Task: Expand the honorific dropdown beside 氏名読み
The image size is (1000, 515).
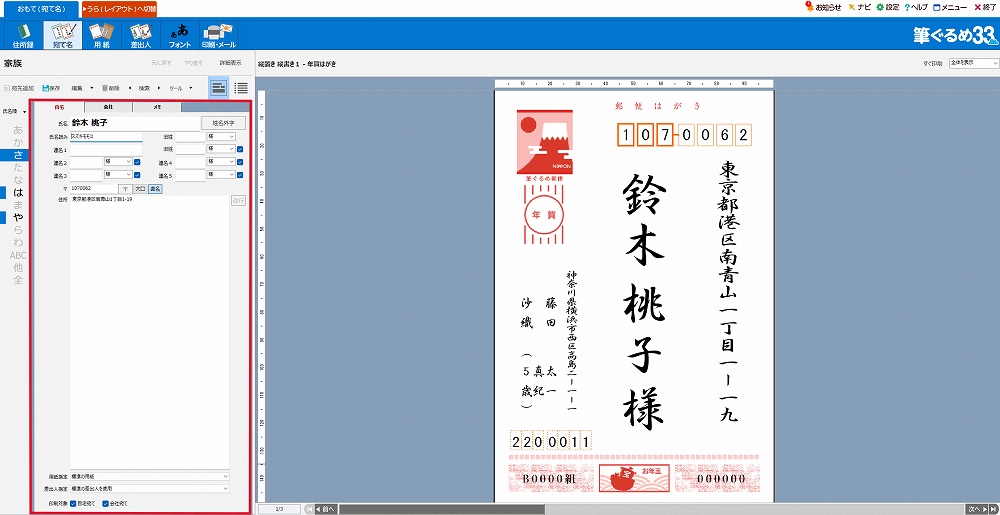Action: (x=221, y=136)
